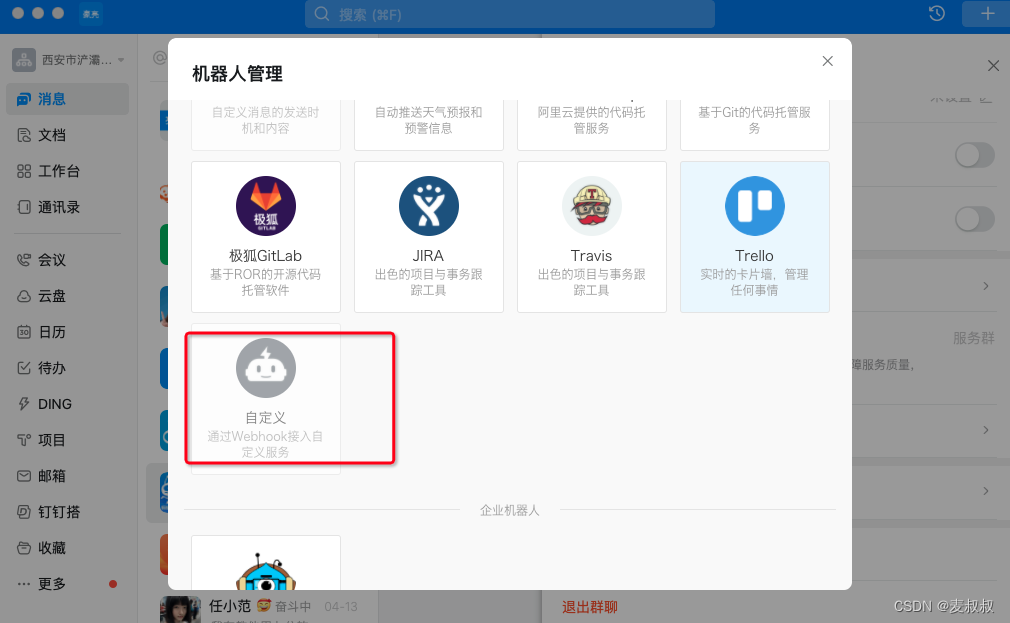1010x623 pixels.
Task: Select the 极狐GitLab robot icon
Action: pyautogui.click(x=265, y=206)
